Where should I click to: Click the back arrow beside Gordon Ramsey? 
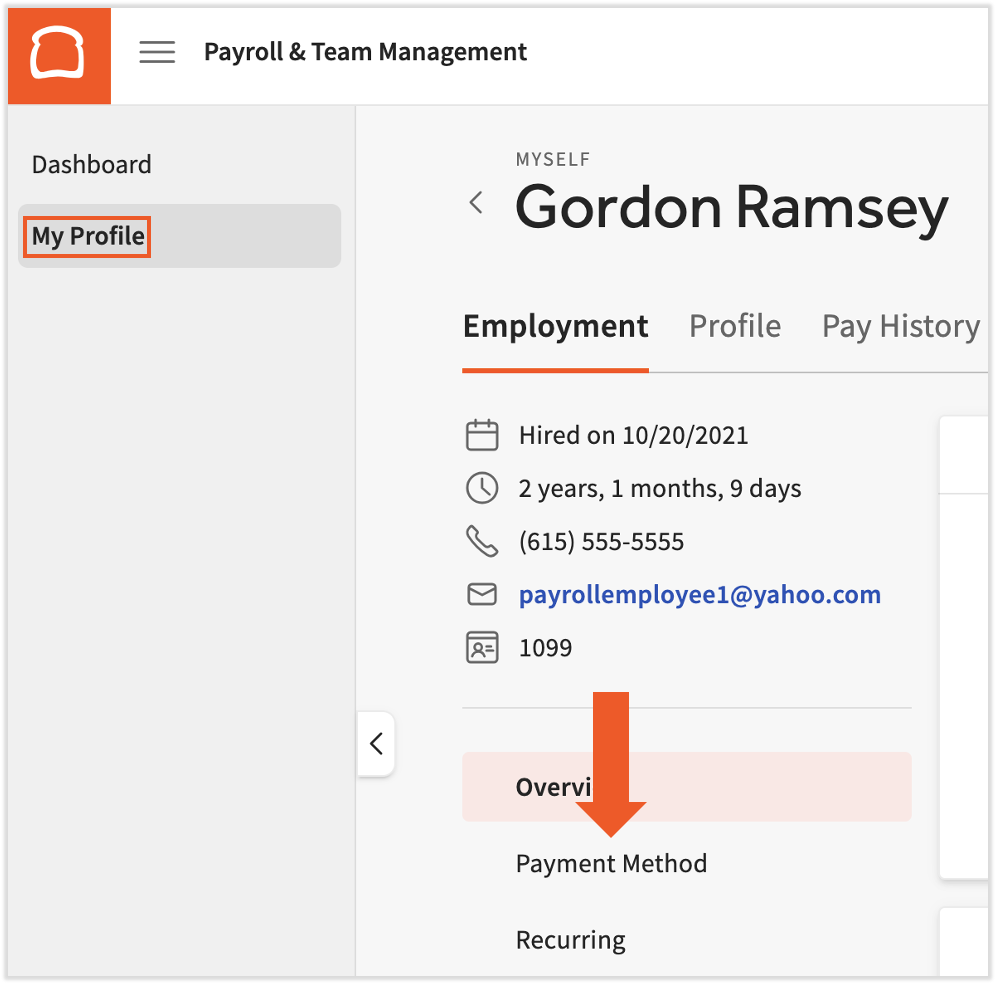476,201
